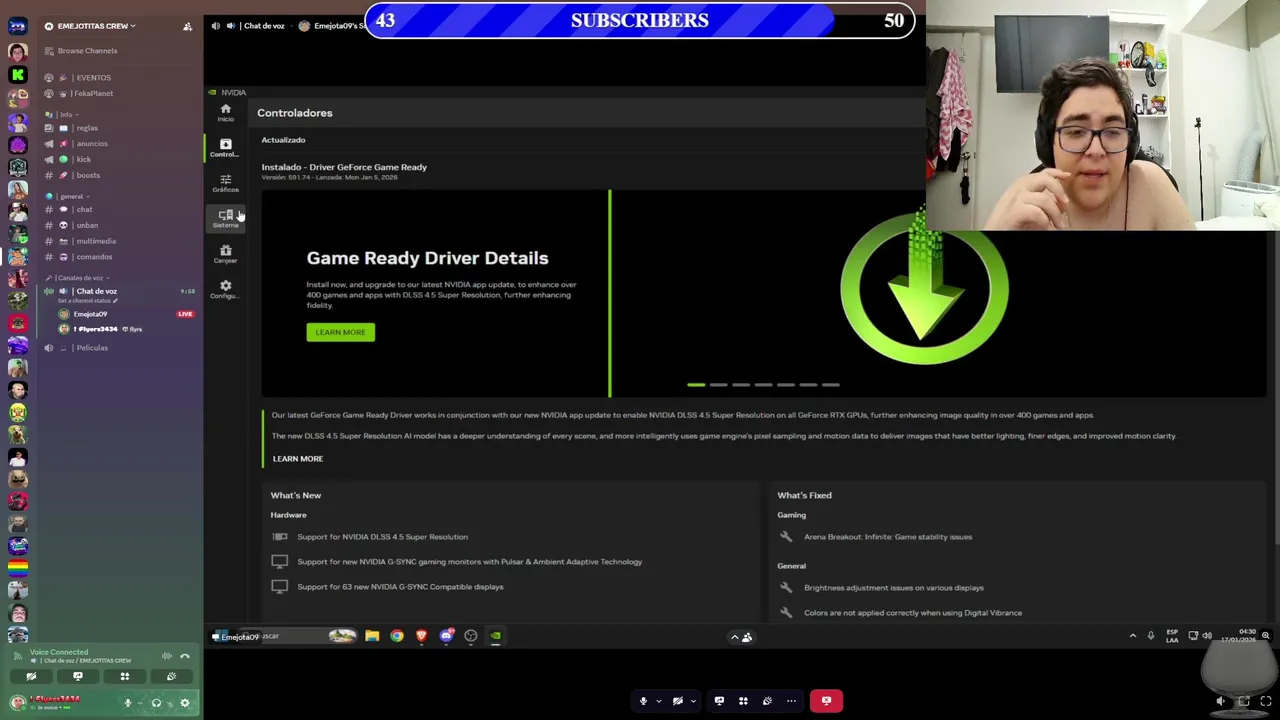
Task: Select first carousel indicator dot
Action: [696, 384]
